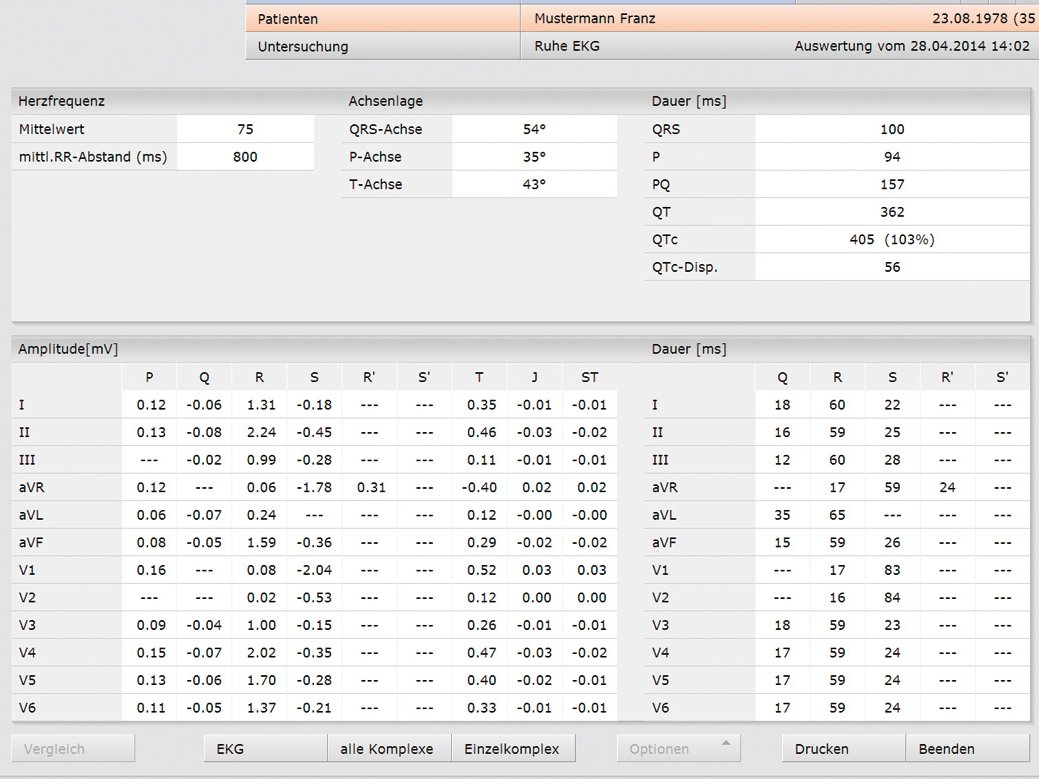This screenshot has height=779, width=1039.
Task: Click patient name Mustermann Franz
Action: [x=595, y=19]
